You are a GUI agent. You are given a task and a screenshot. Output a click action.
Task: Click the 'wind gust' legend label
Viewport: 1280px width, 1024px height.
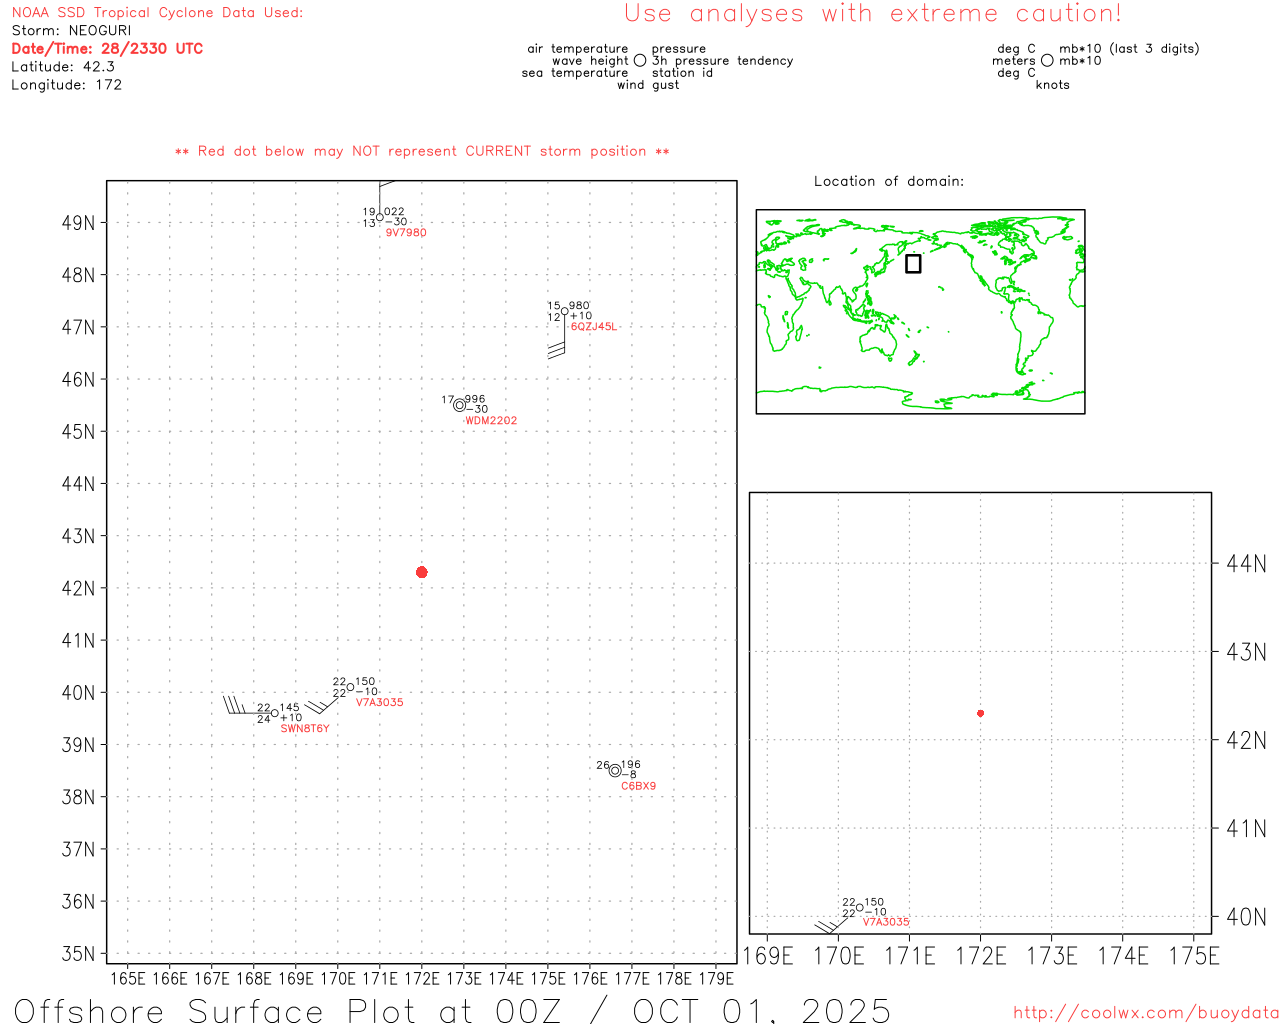click(648, 85)
